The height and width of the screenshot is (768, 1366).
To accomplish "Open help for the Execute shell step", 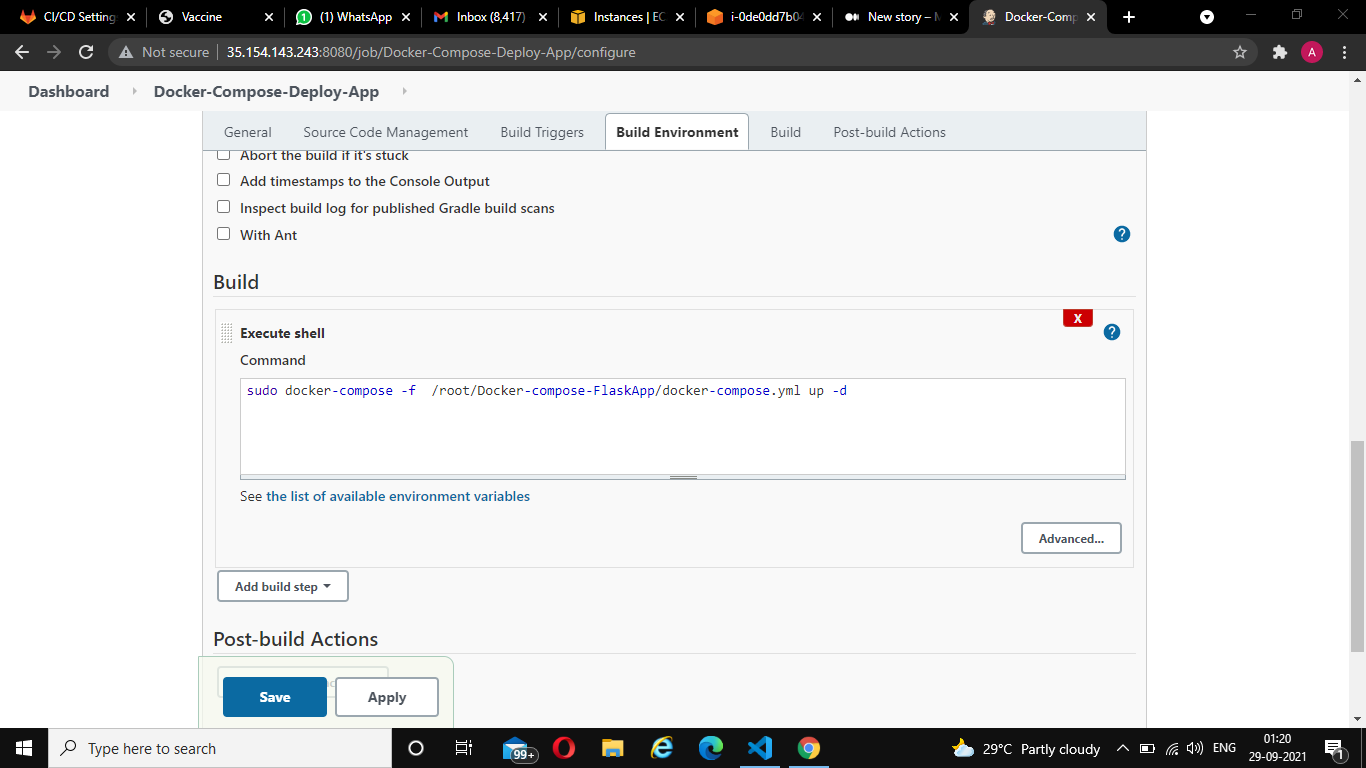I will click(x=1111, y=331).
